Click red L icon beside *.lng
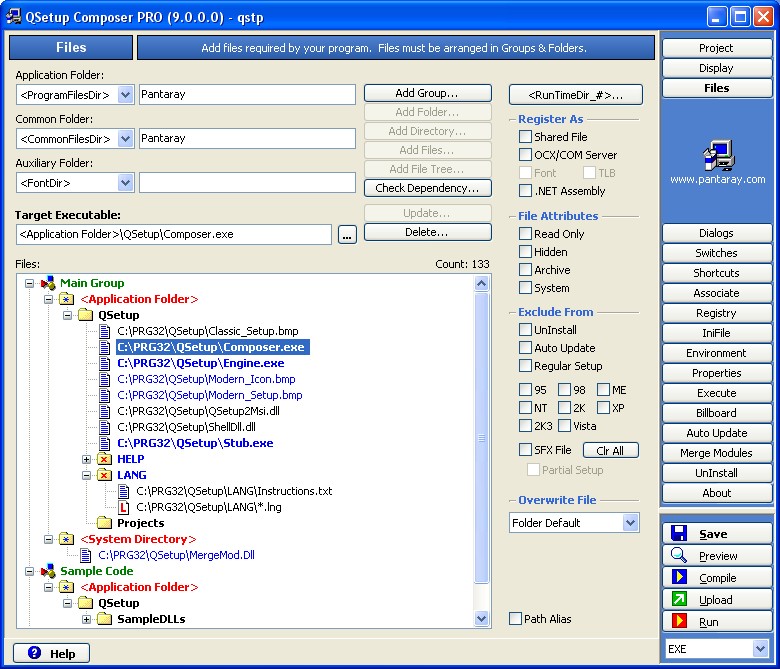Viewport: 780px width, 669px height. pyautogui.click(x=123, y=507)
